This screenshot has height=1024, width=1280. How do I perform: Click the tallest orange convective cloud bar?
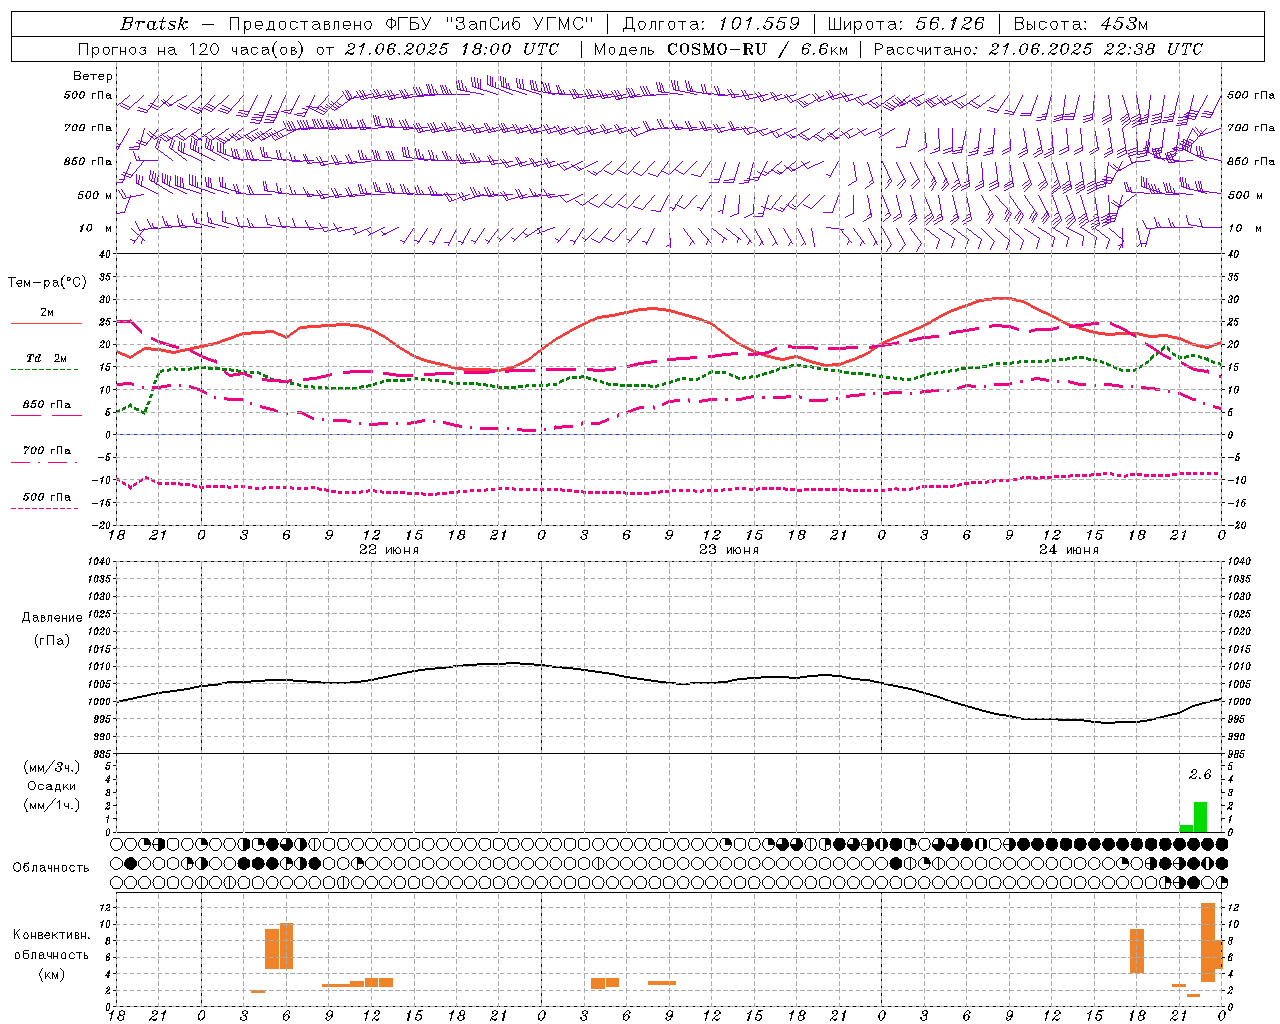click(x=1208, y=942)
